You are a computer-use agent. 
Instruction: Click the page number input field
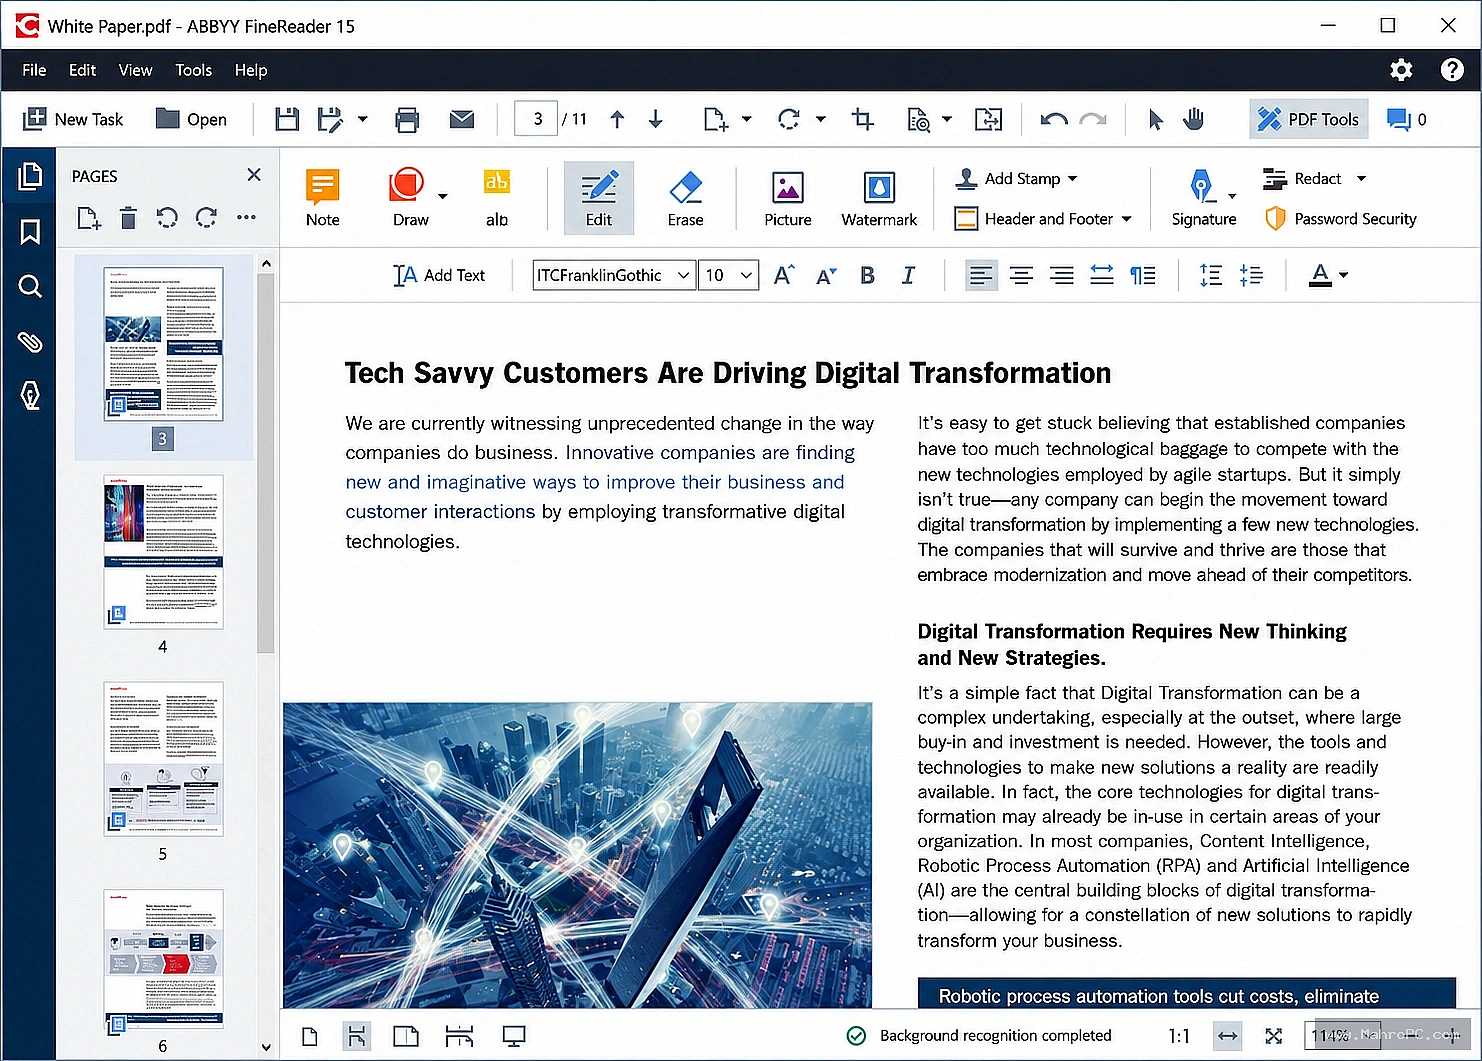click(536, 120)
